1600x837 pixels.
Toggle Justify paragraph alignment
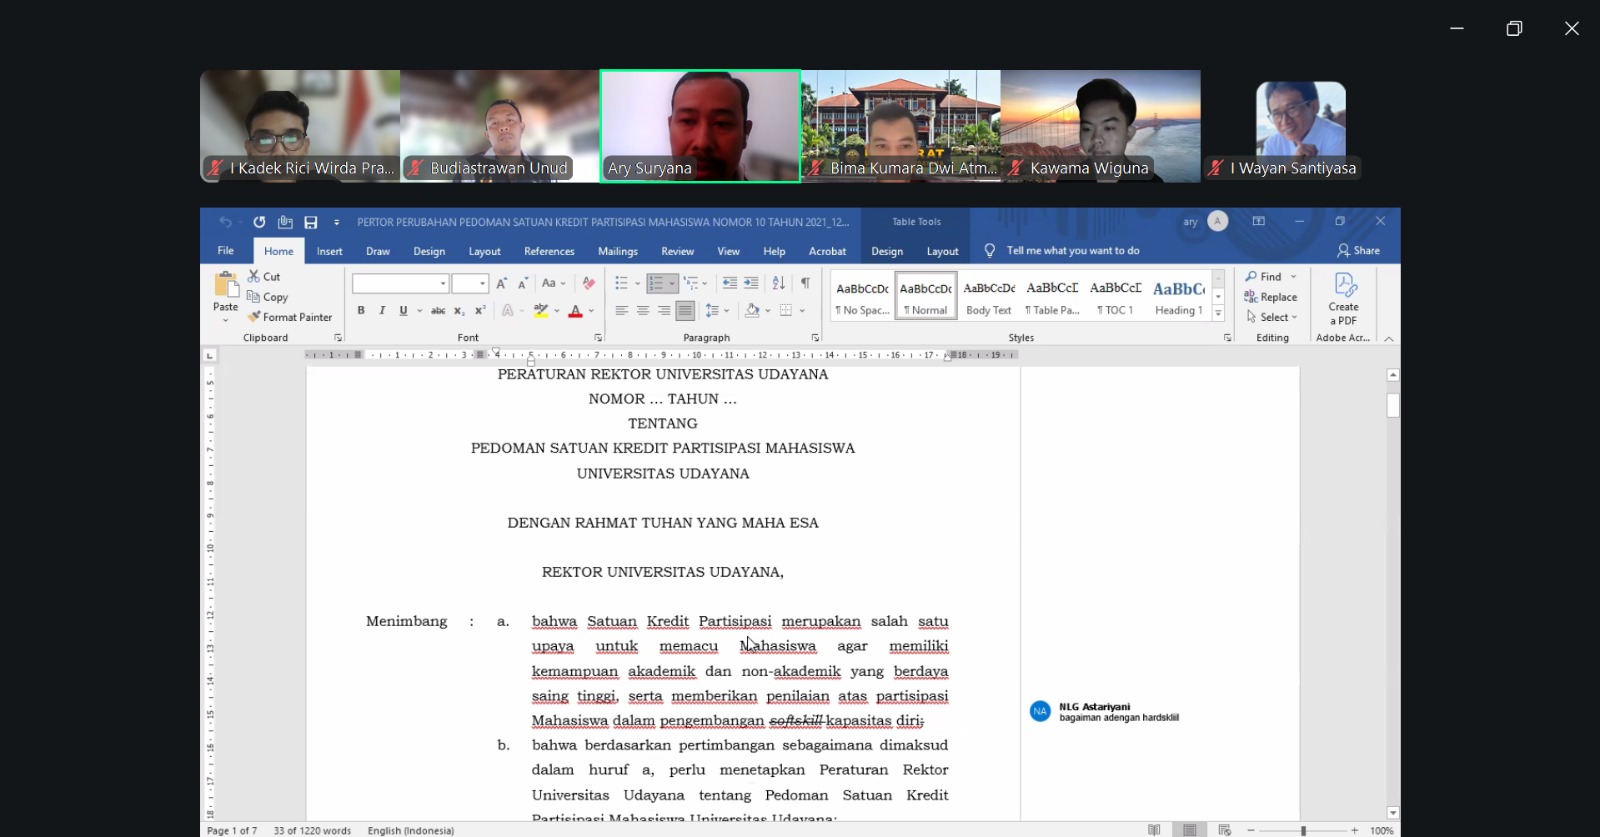685,311
